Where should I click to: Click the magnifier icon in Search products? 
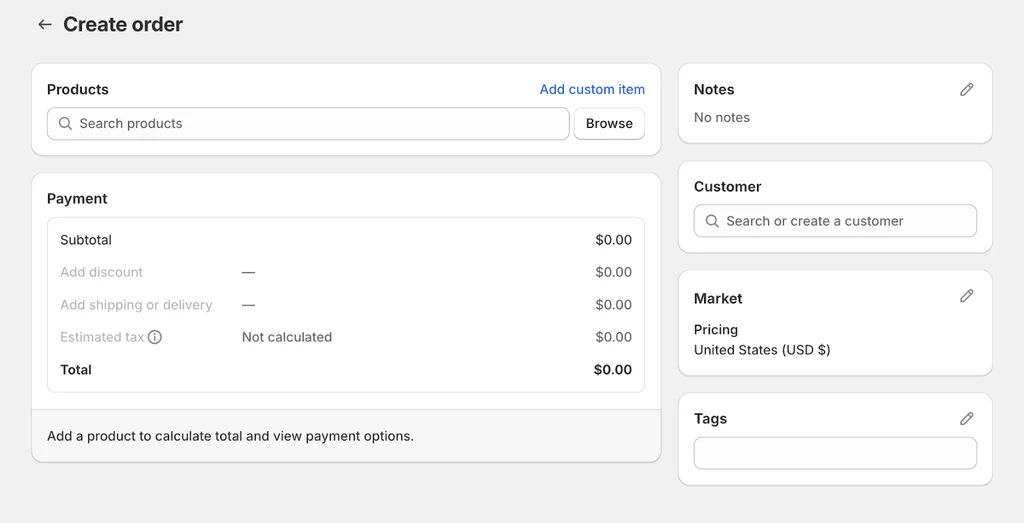click(65, 123)
